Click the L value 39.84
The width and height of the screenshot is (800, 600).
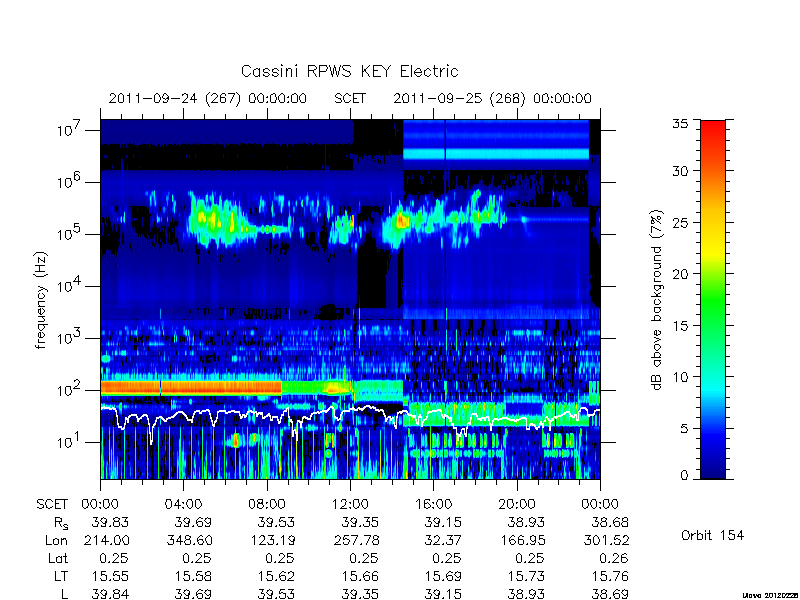coord(110,594)
